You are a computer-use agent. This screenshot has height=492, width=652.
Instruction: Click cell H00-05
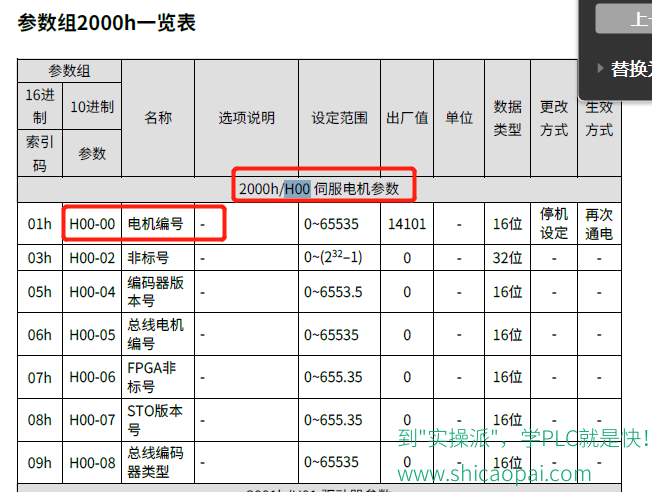coord(92,334)
